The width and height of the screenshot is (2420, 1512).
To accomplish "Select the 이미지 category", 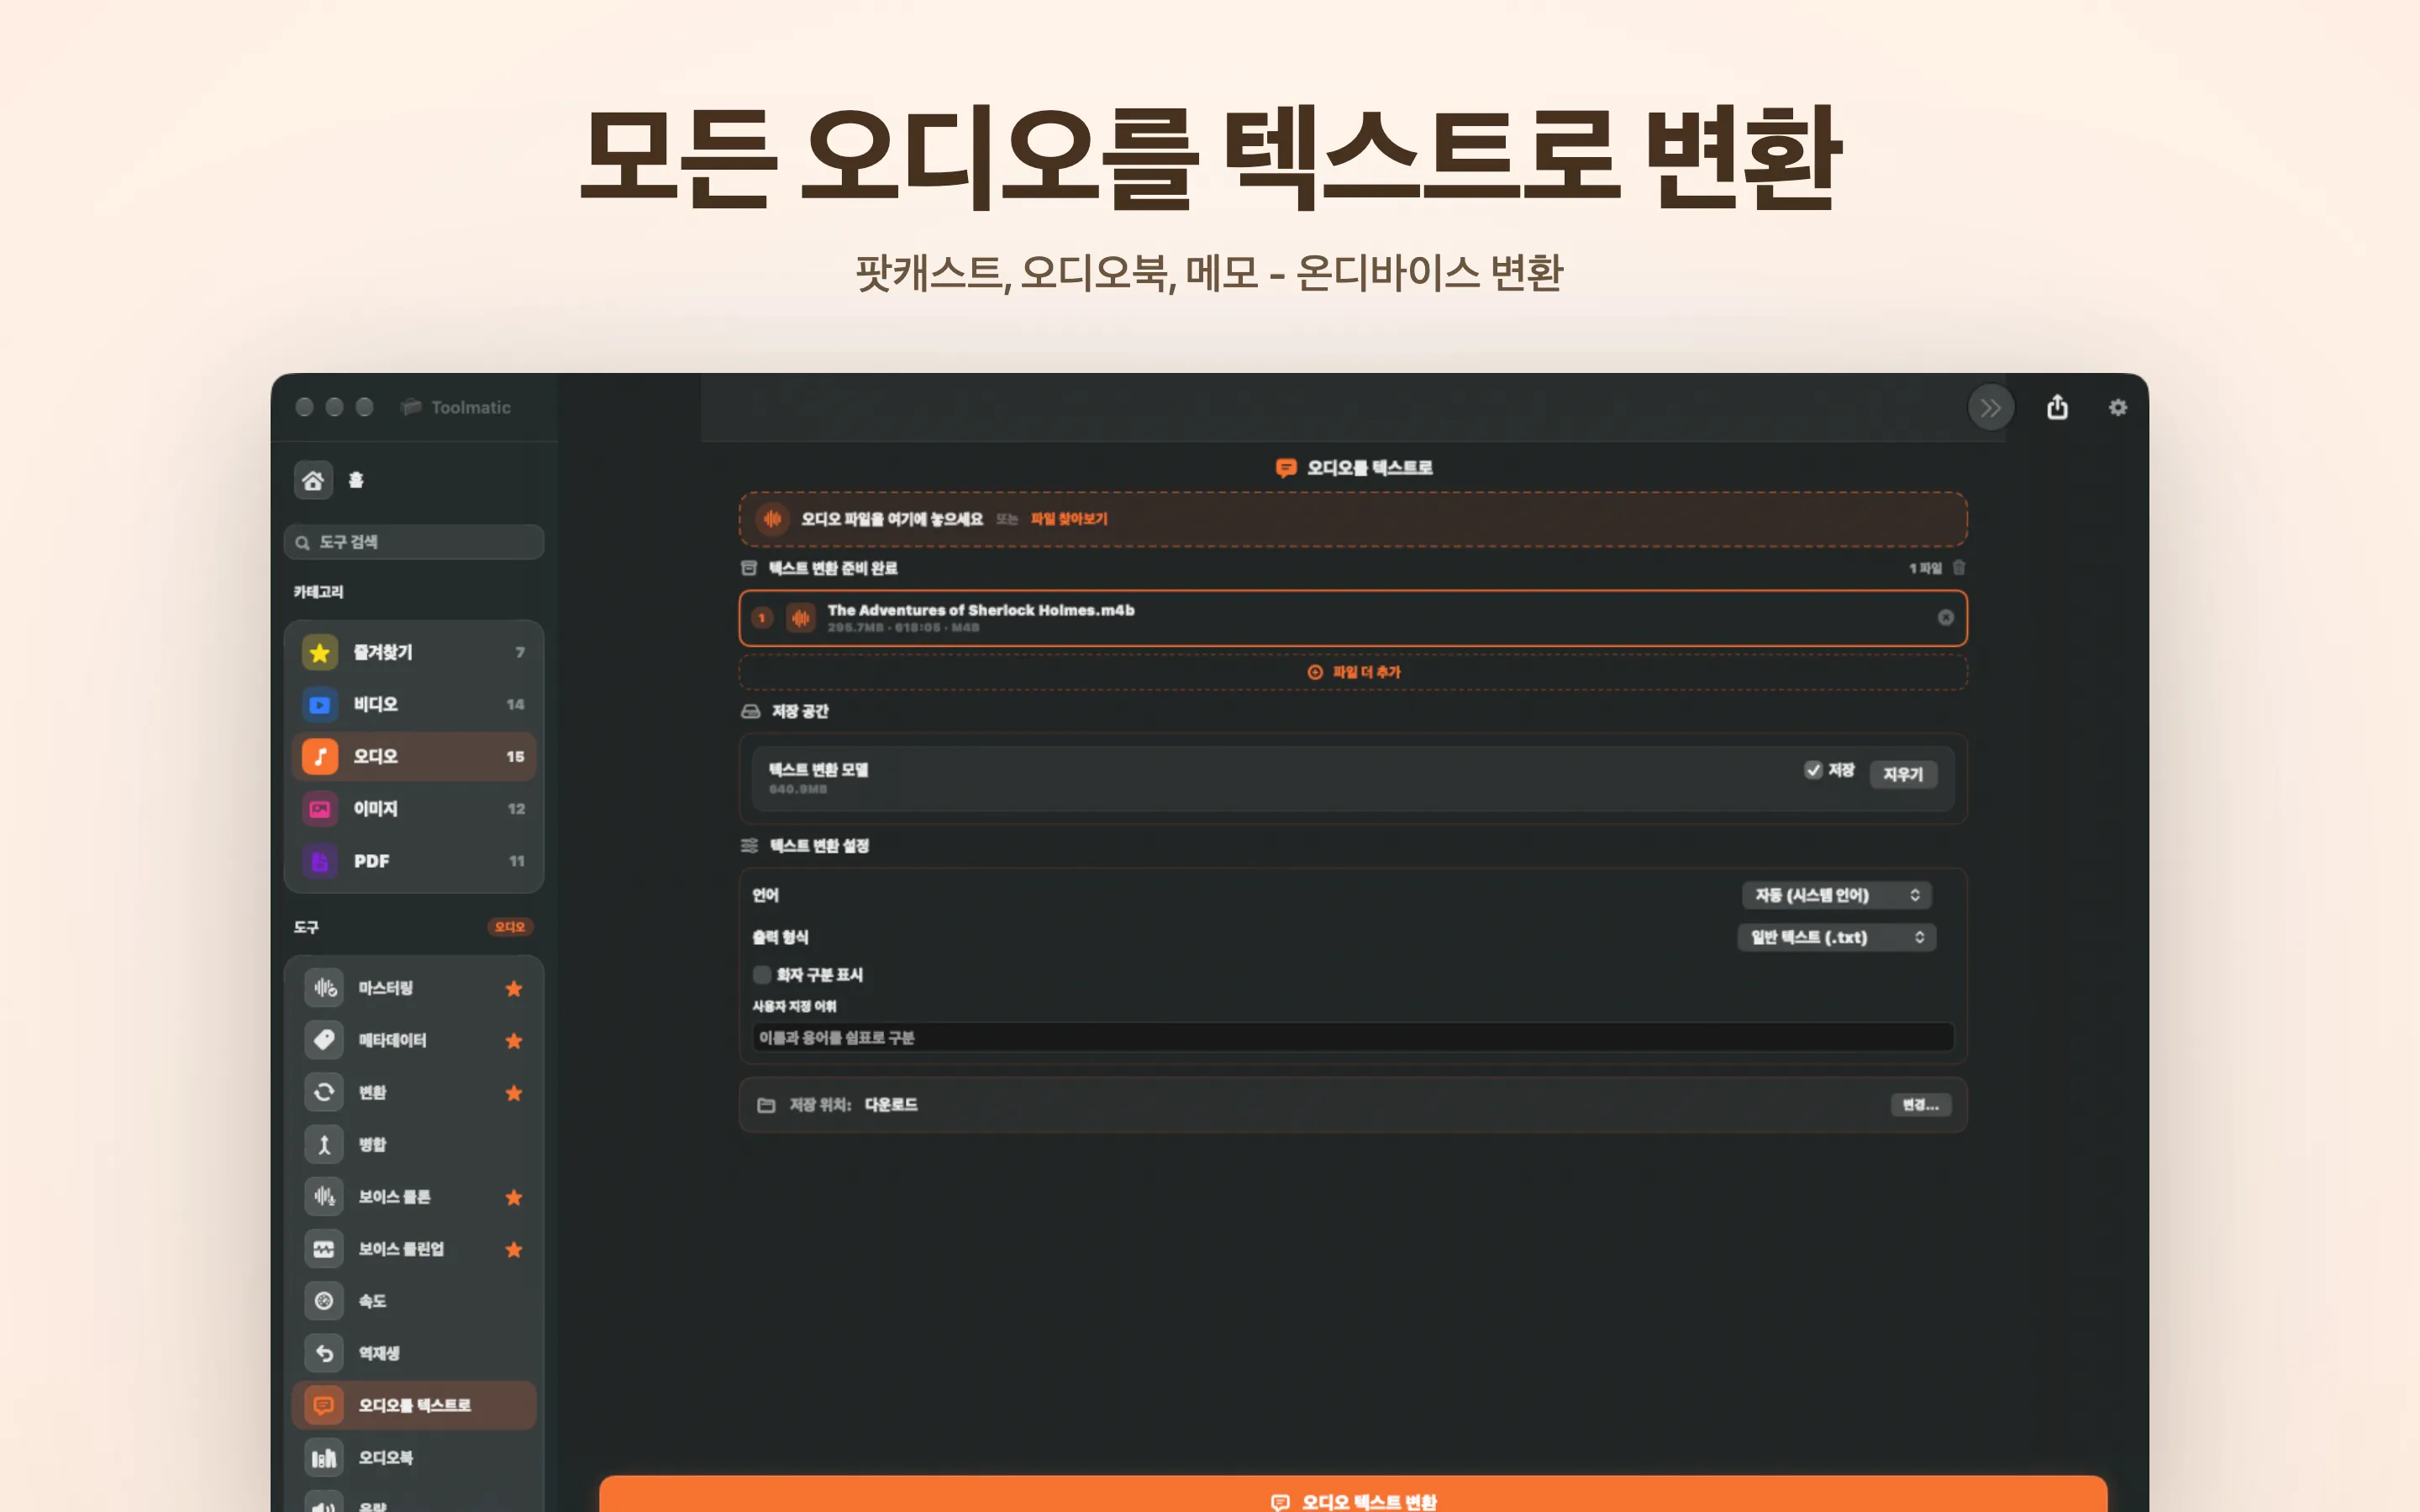I will (x=413, y=808).
